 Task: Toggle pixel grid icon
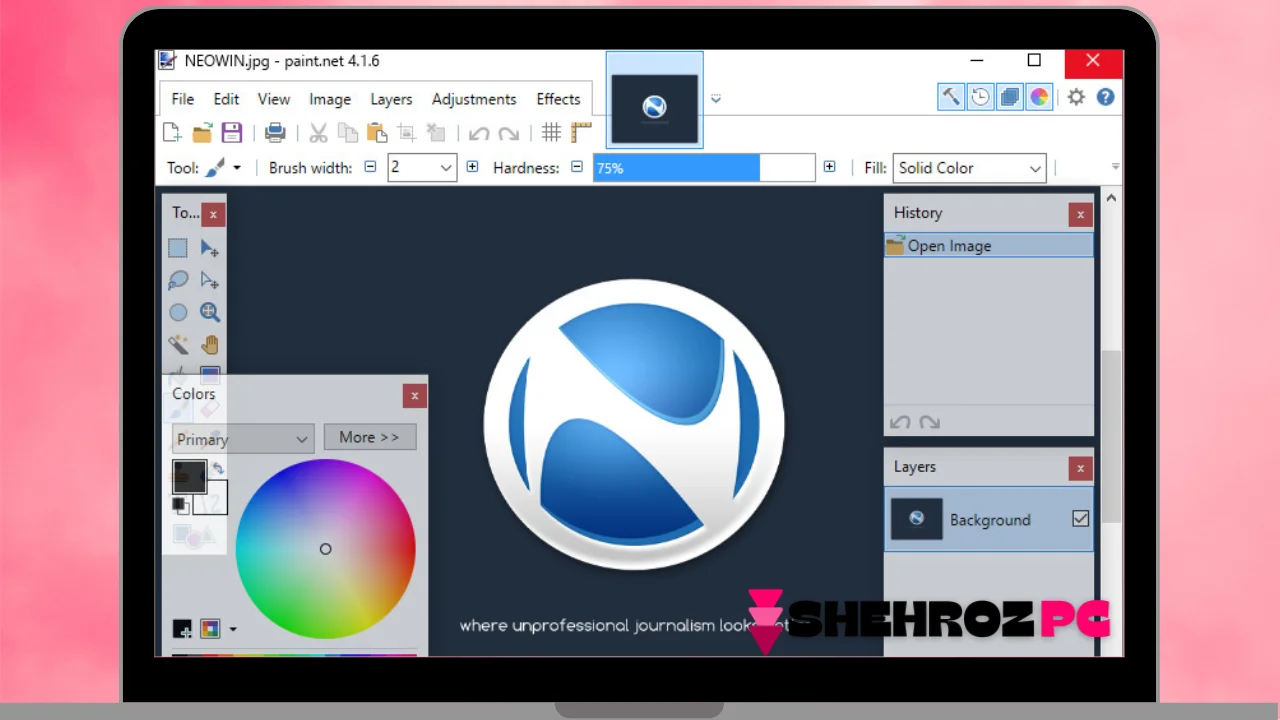tap(551, 132)
